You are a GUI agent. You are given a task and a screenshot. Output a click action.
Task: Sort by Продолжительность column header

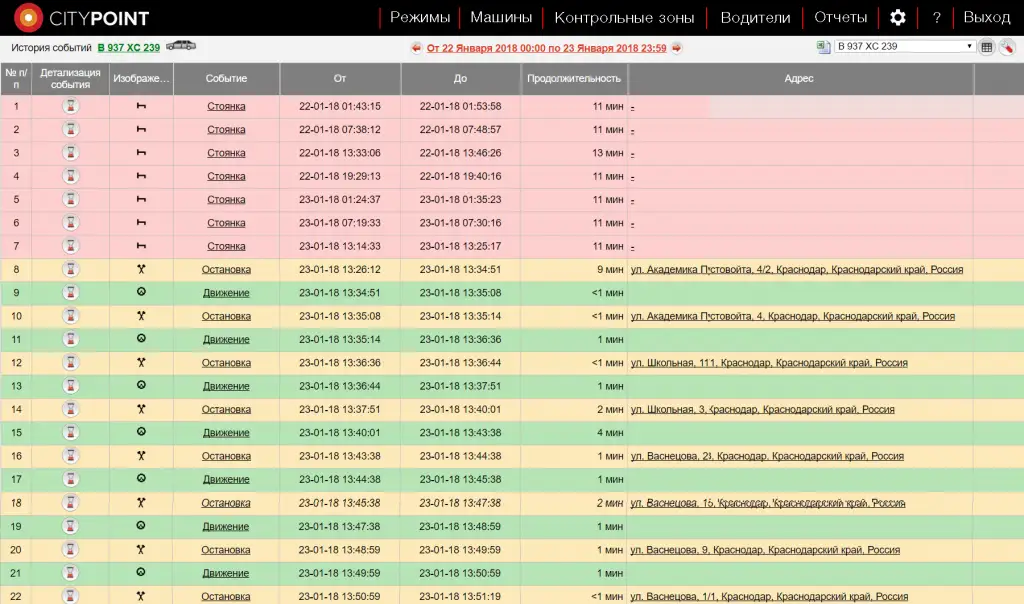click(x=574, y=78)
